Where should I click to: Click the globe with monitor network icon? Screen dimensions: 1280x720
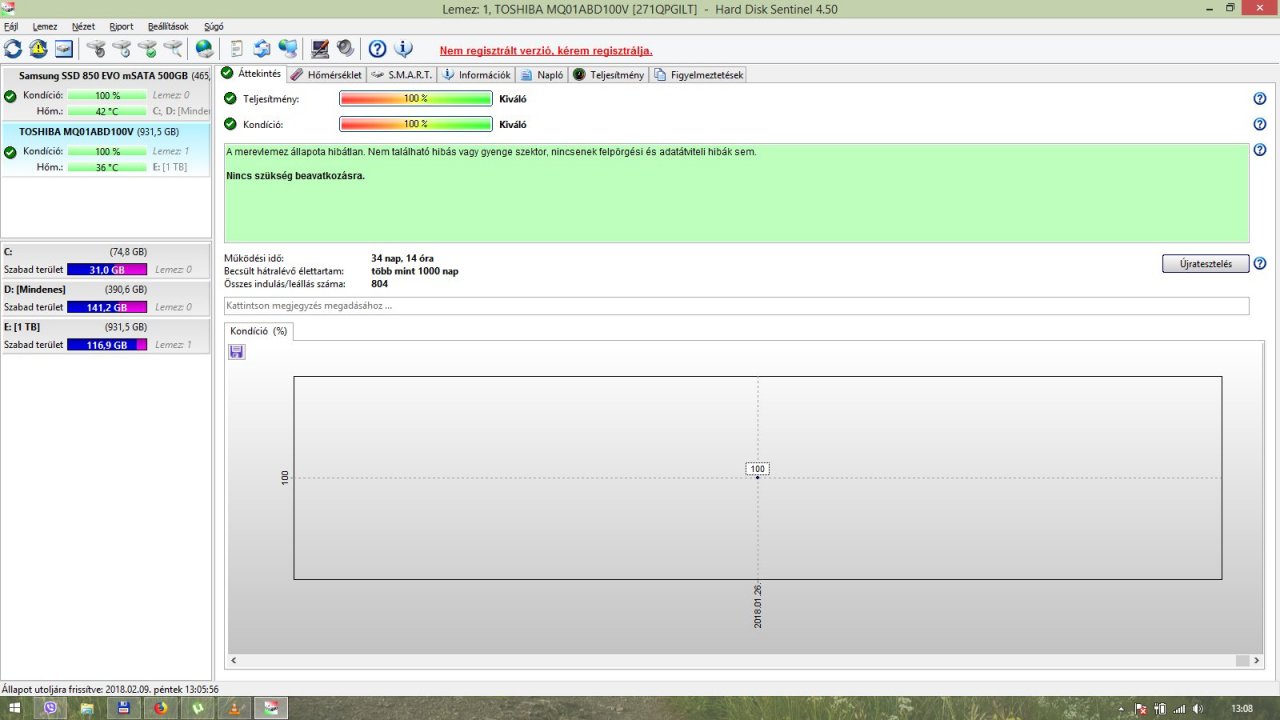click(288, 48)
